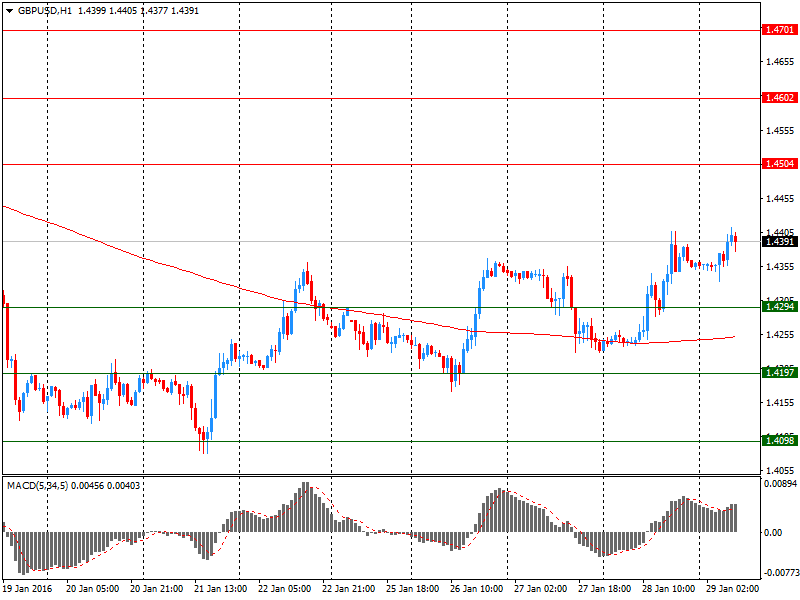800x600 pixels.
Task: Select the MACD(5,34,5) indicator label
Action: click(38, 486)
